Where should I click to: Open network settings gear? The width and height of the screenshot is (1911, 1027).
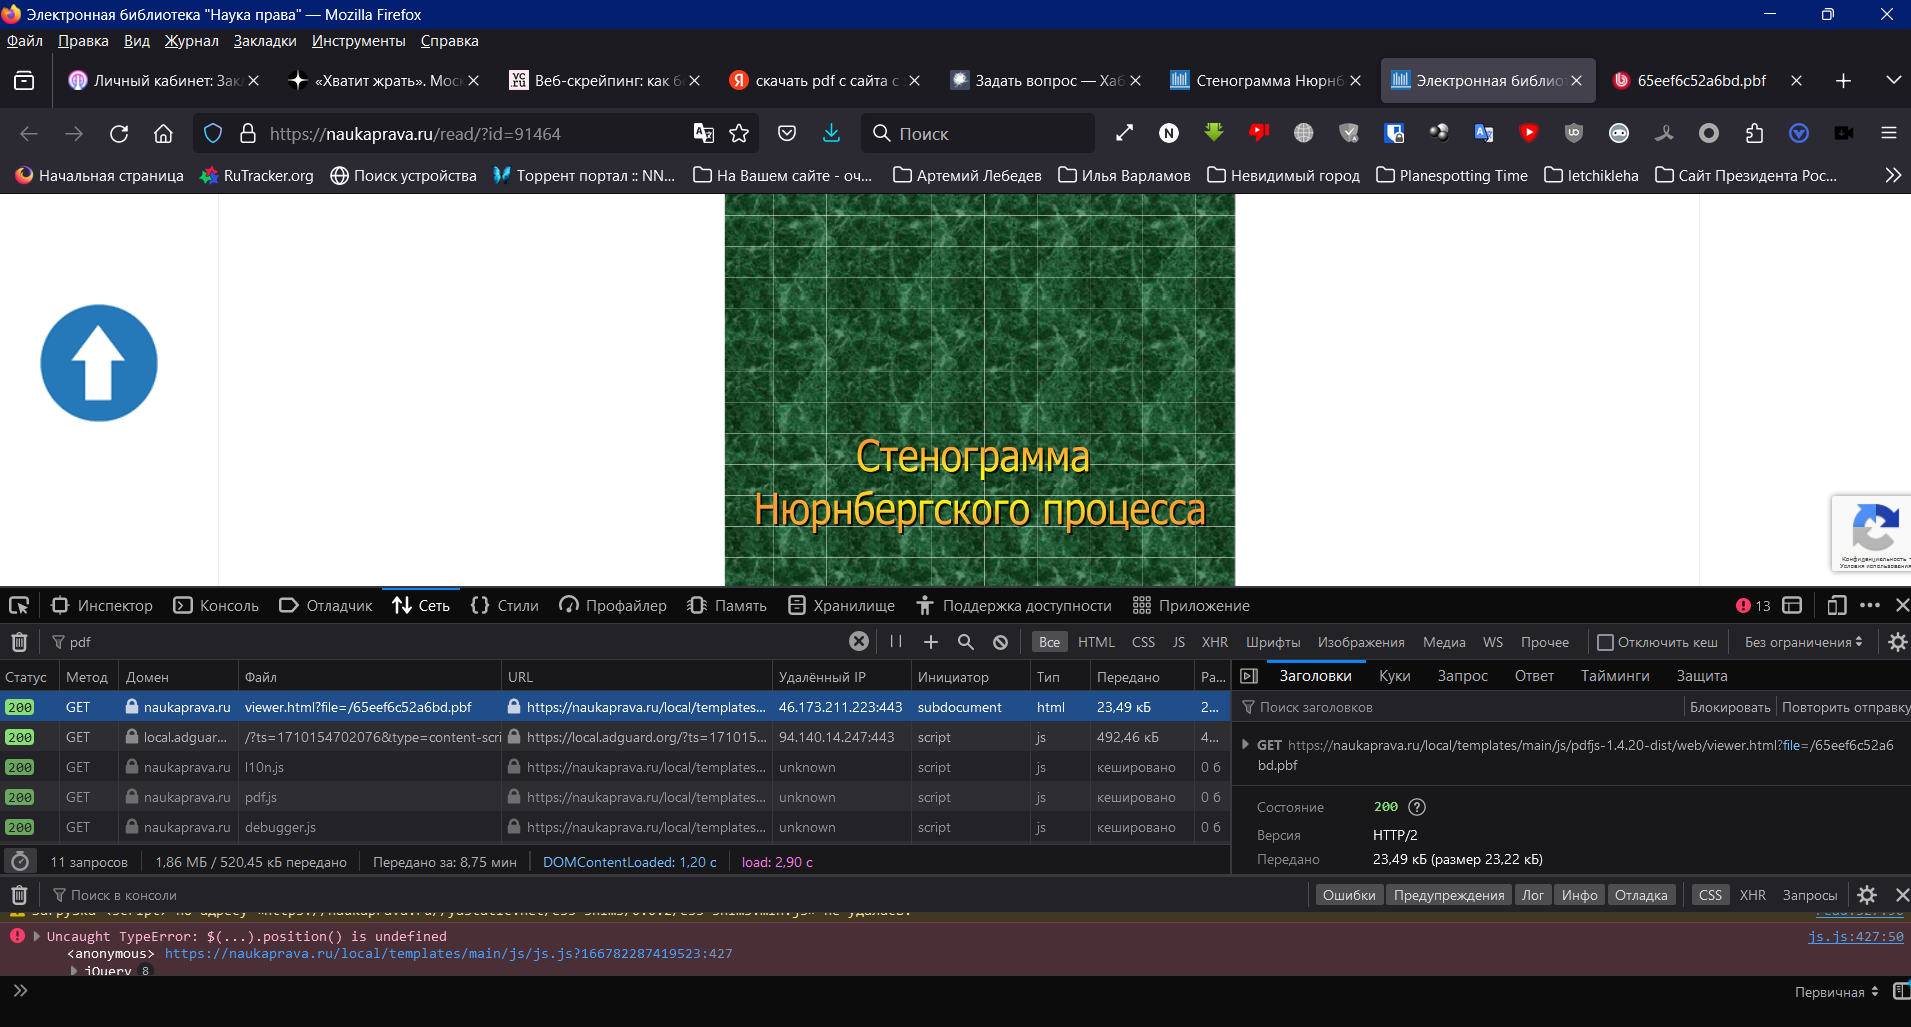point(1897,642)
